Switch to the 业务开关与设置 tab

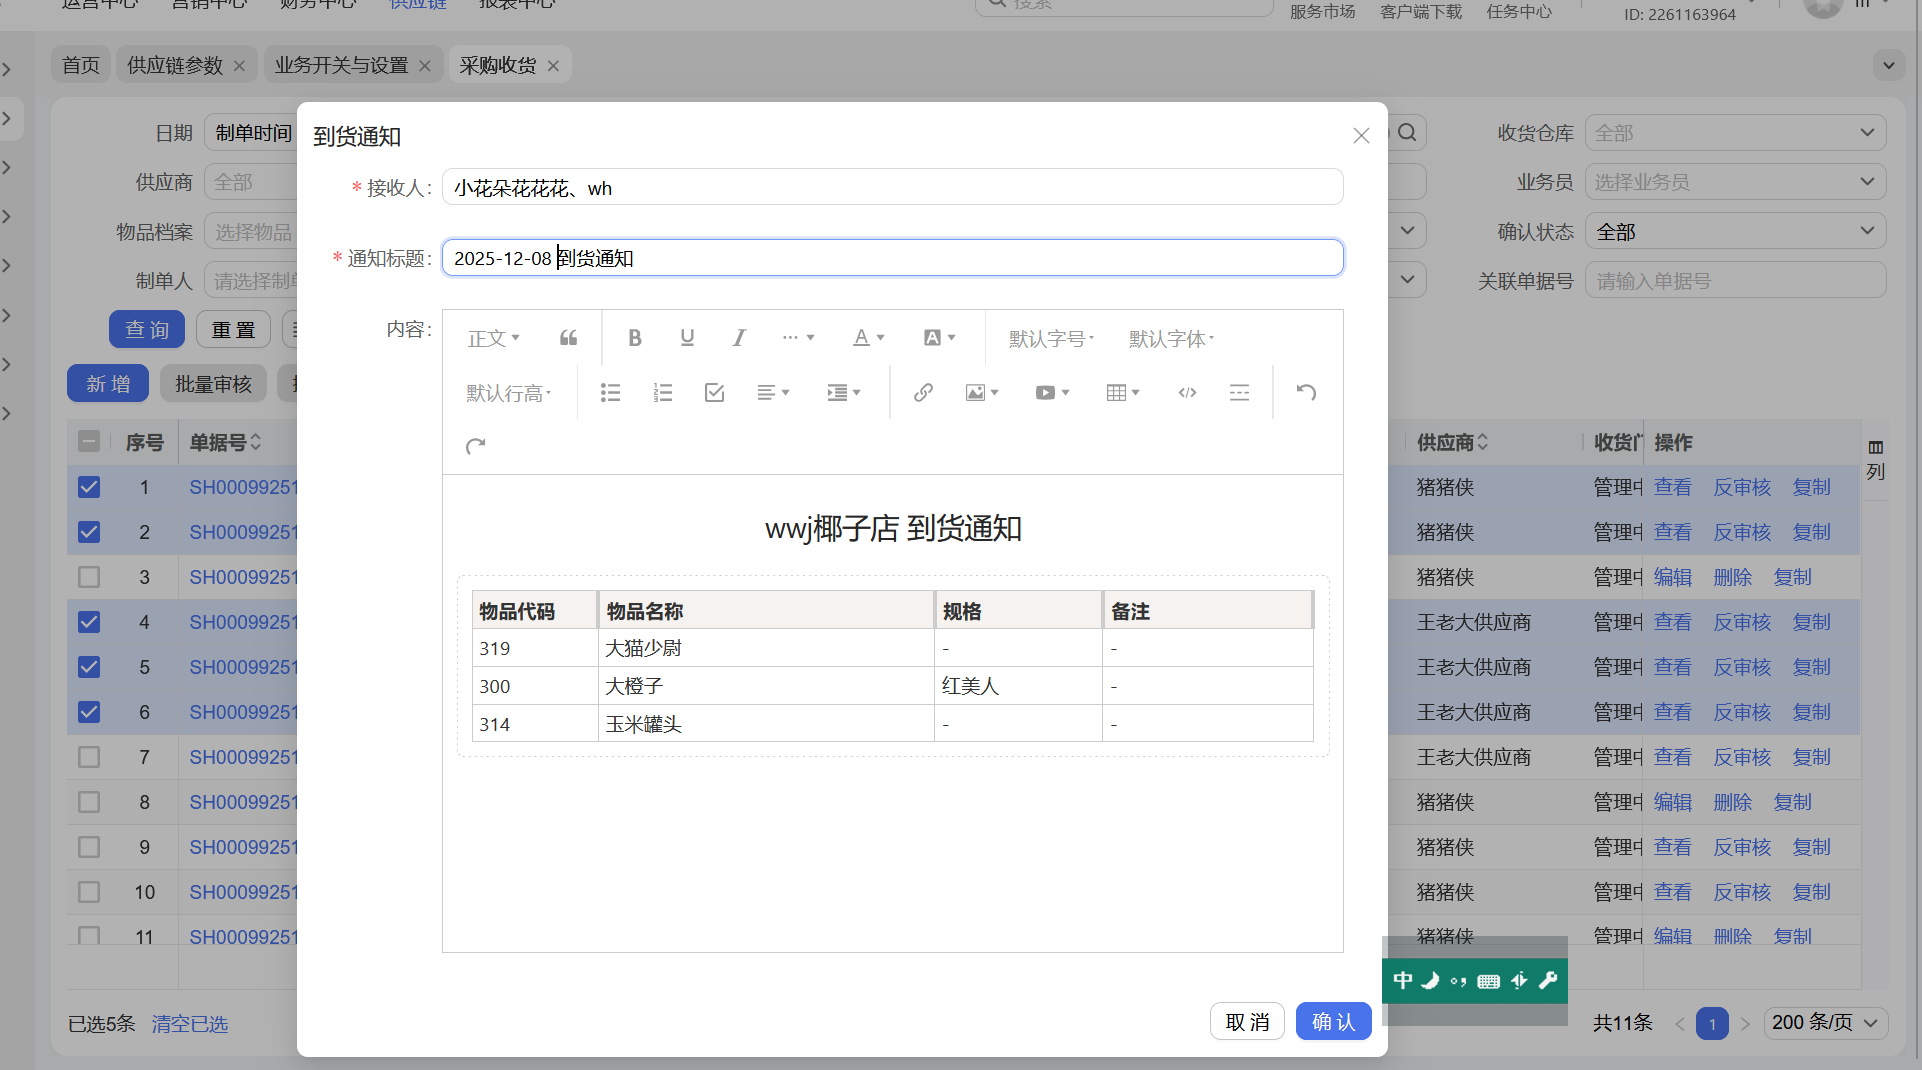(341, 65)
